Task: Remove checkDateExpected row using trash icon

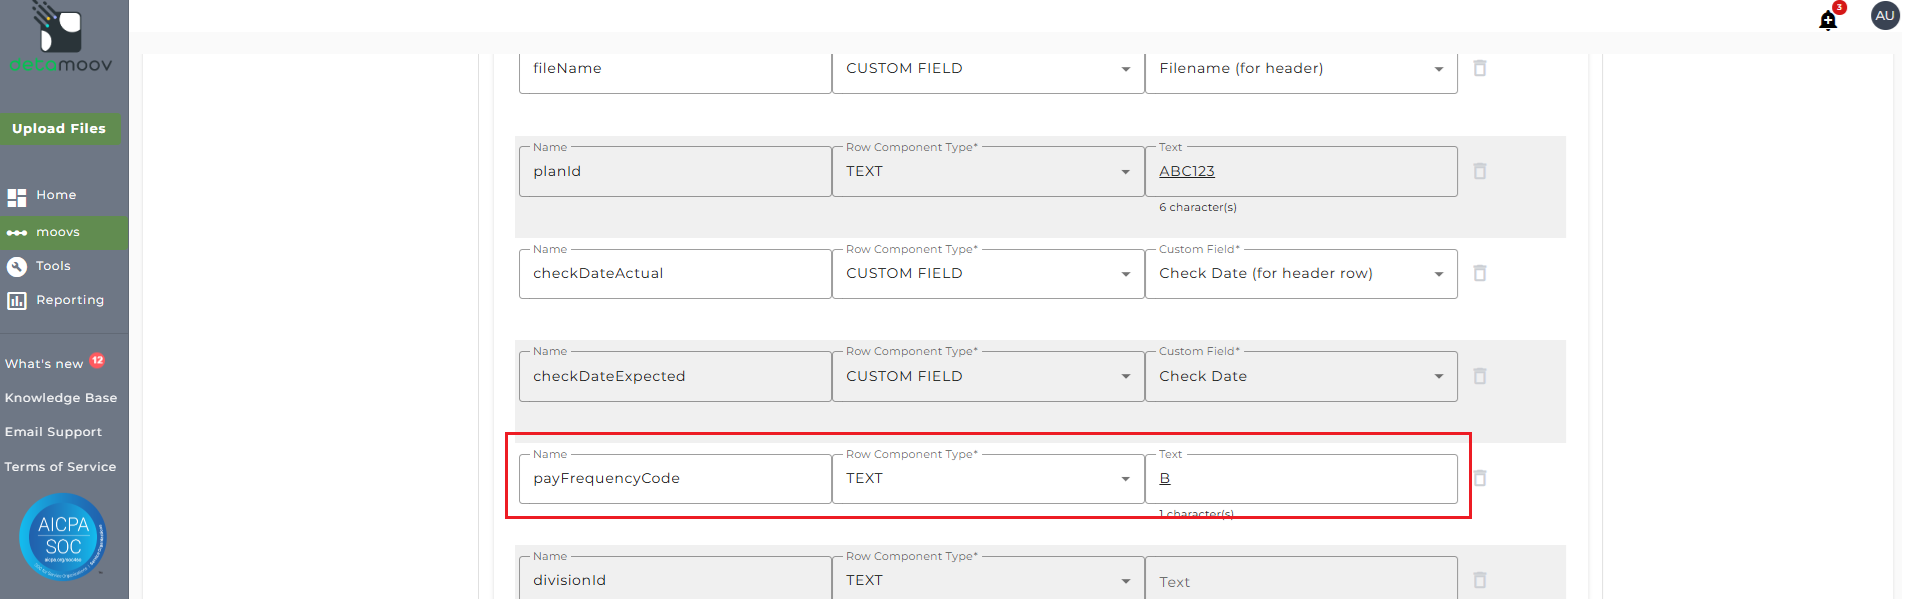Action: click(1480, 376)
